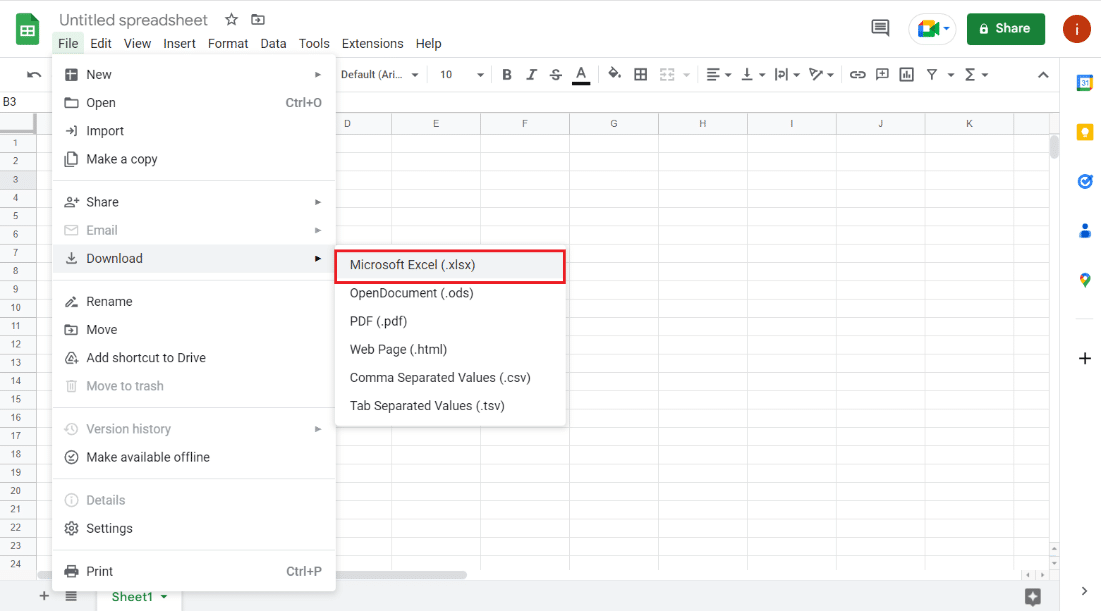Open the Edit menu

point(101,44)
